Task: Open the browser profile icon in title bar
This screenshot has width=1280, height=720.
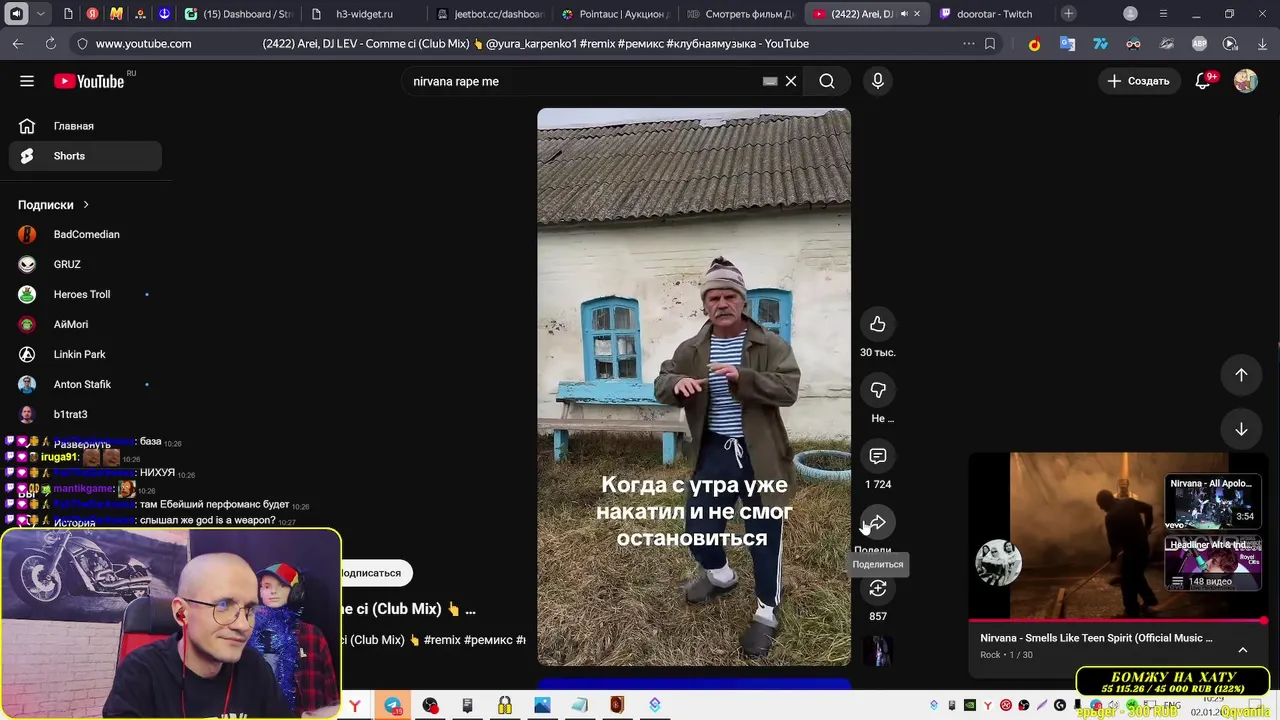Action: pos(1130,14)
